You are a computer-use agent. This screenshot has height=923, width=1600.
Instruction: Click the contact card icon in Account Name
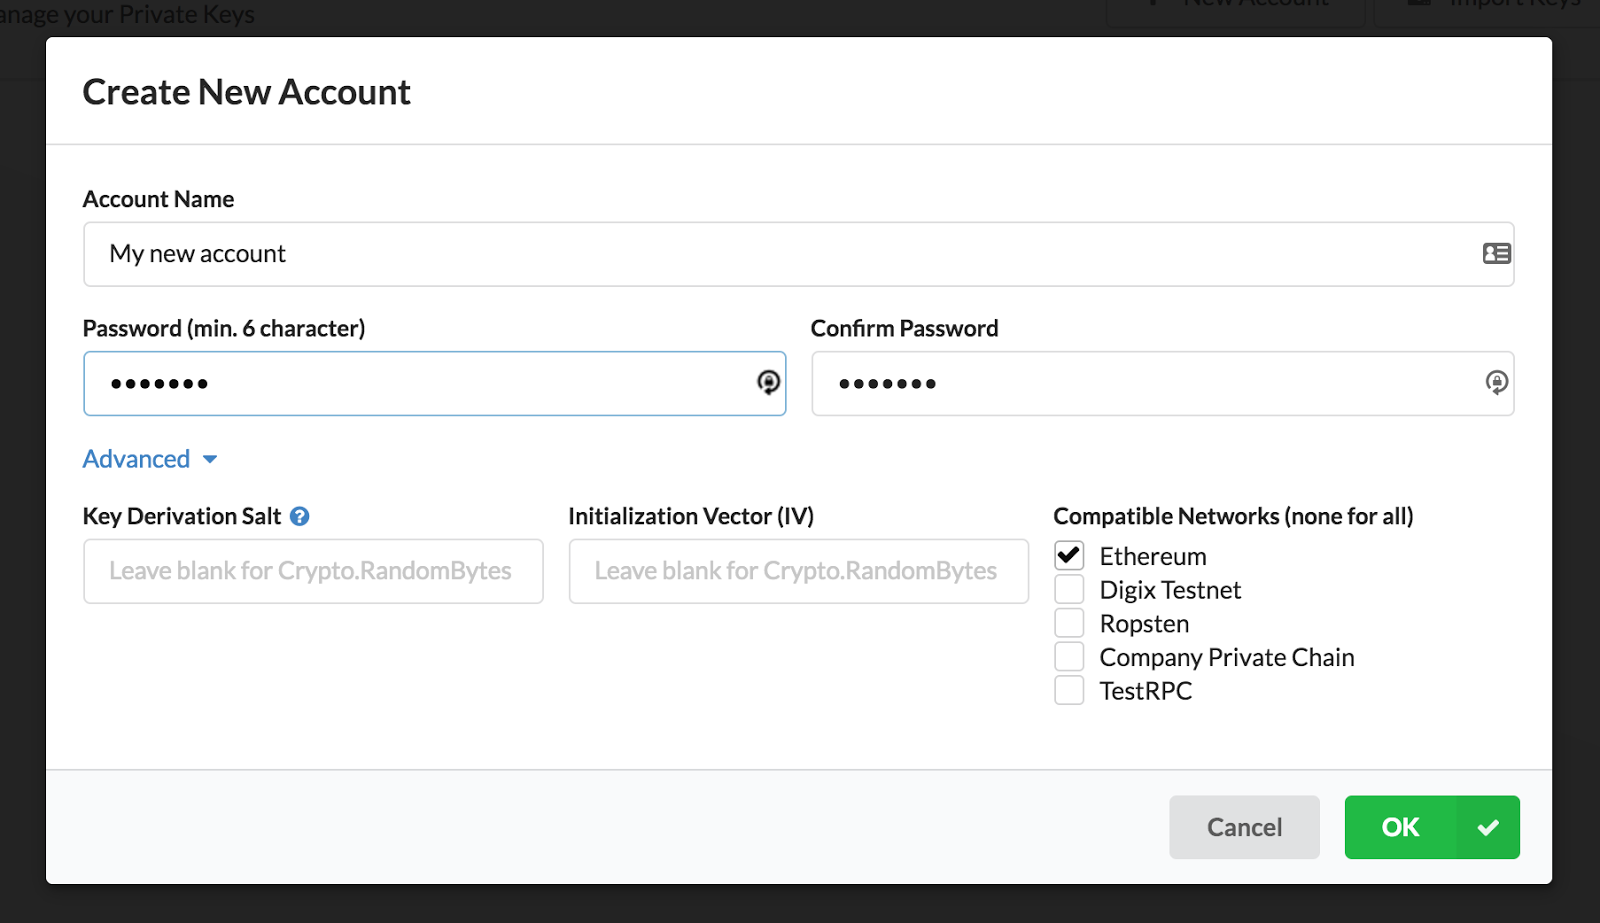pos(1496,254)
